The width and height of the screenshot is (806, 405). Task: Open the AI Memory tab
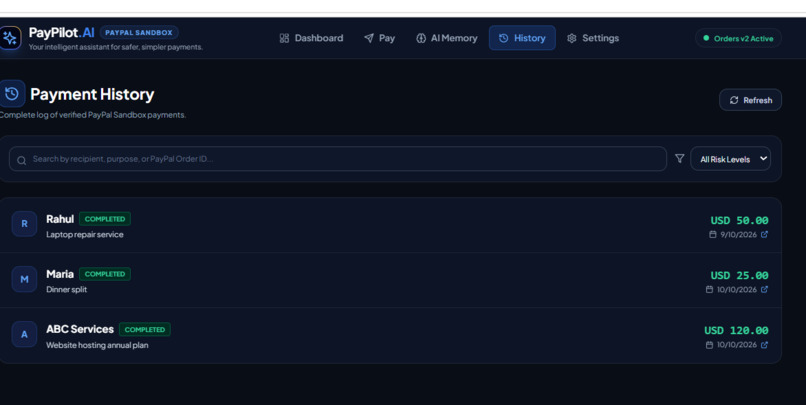tap(446, 38)
